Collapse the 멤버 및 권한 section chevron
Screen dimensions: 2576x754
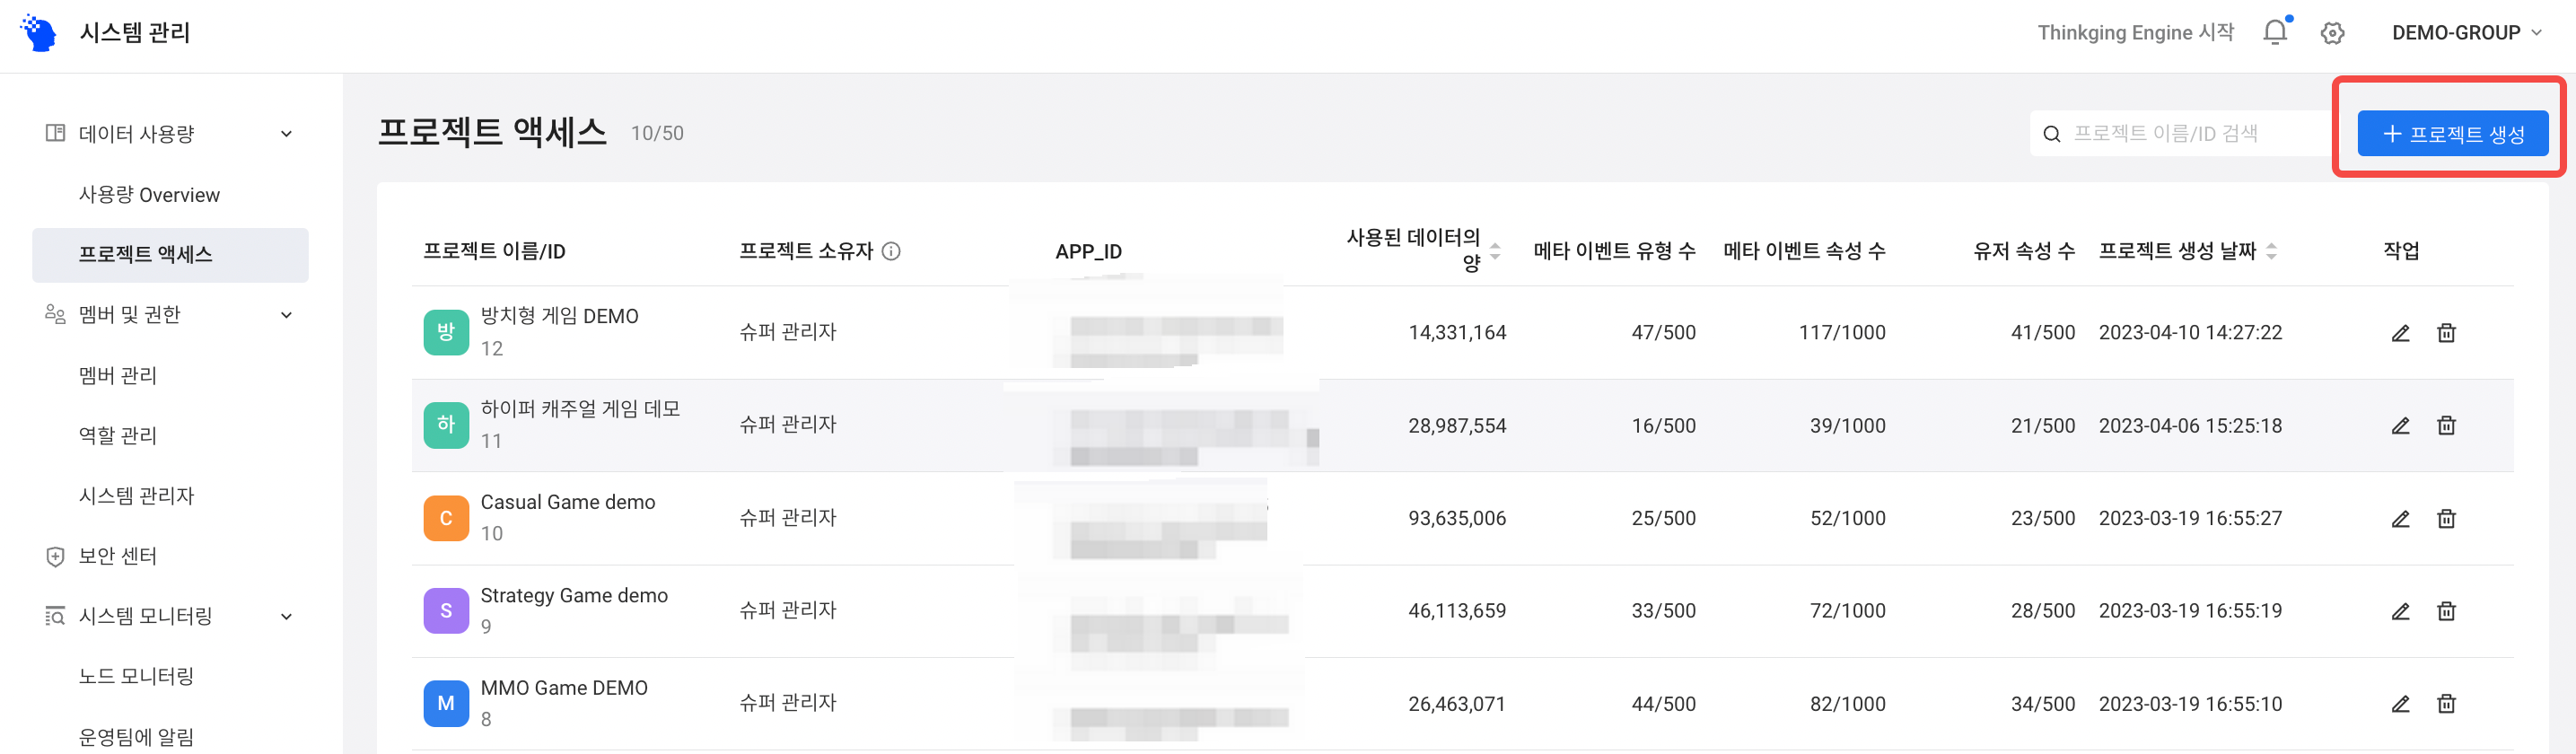coord(286,315)
